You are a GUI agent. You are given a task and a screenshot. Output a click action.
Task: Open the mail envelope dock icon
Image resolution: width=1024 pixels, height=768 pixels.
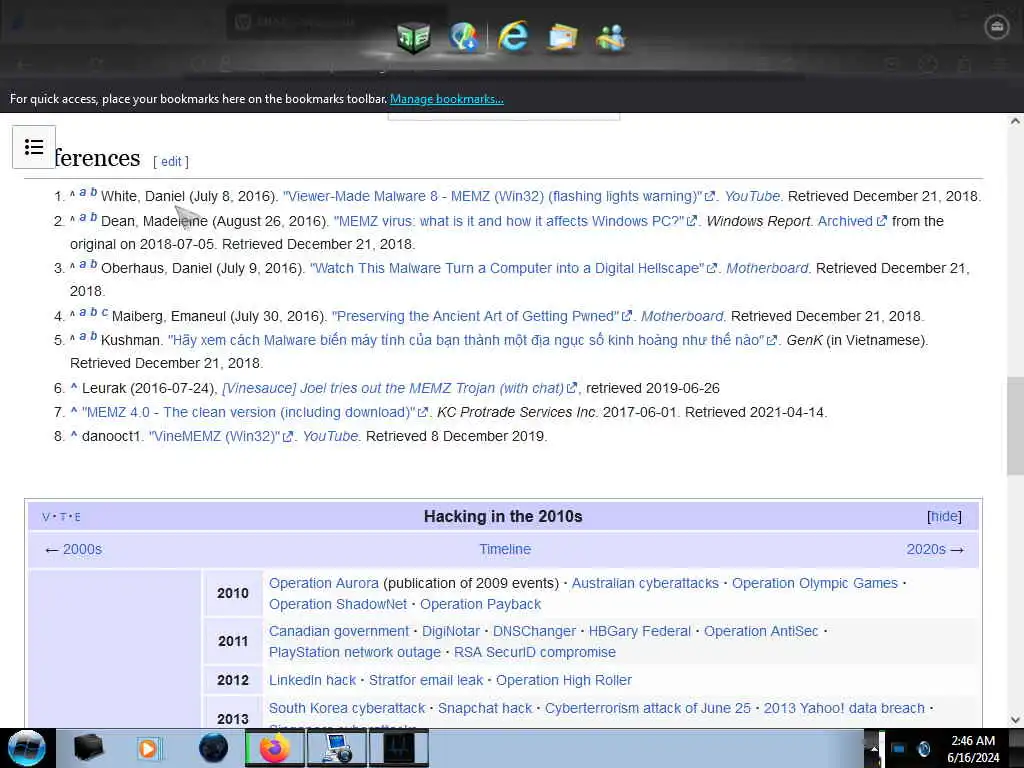562,37
